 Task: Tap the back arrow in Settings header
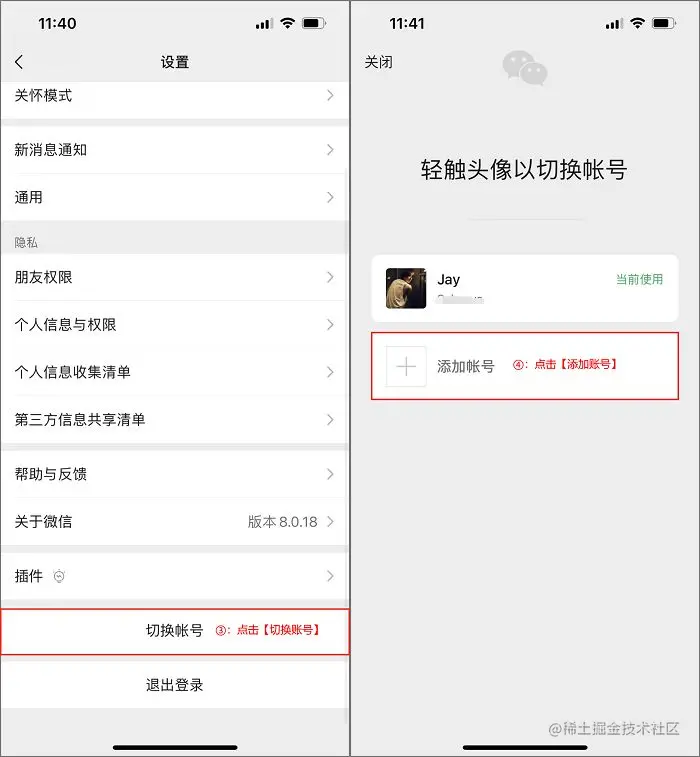pyautogui.click(x=19, y=62)
